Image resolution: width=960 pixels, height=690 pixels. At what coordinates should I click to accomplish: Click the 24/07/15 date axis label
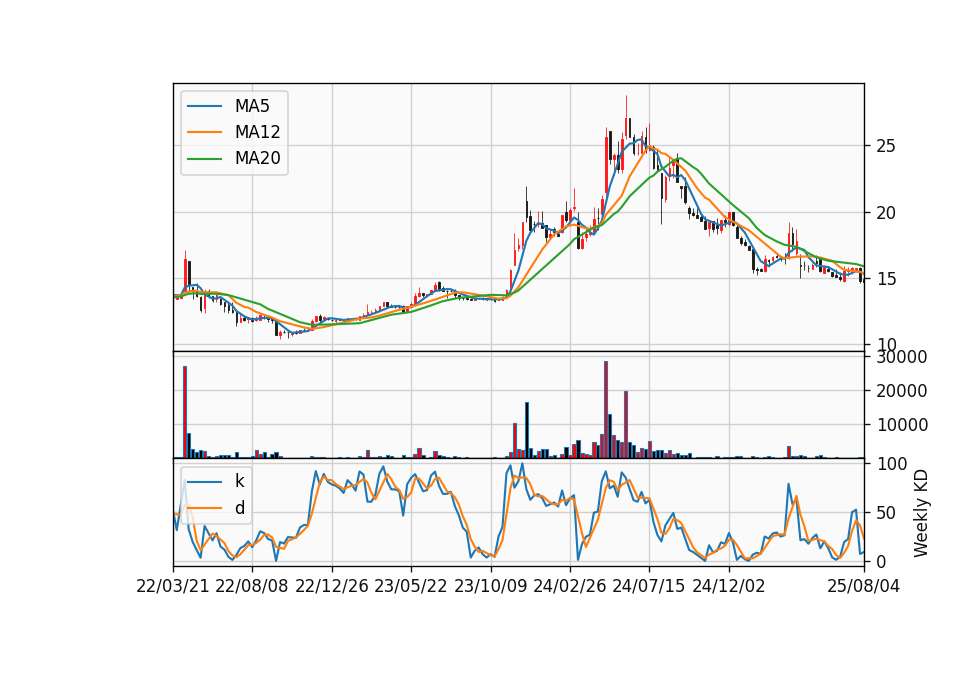click(649, 586)
